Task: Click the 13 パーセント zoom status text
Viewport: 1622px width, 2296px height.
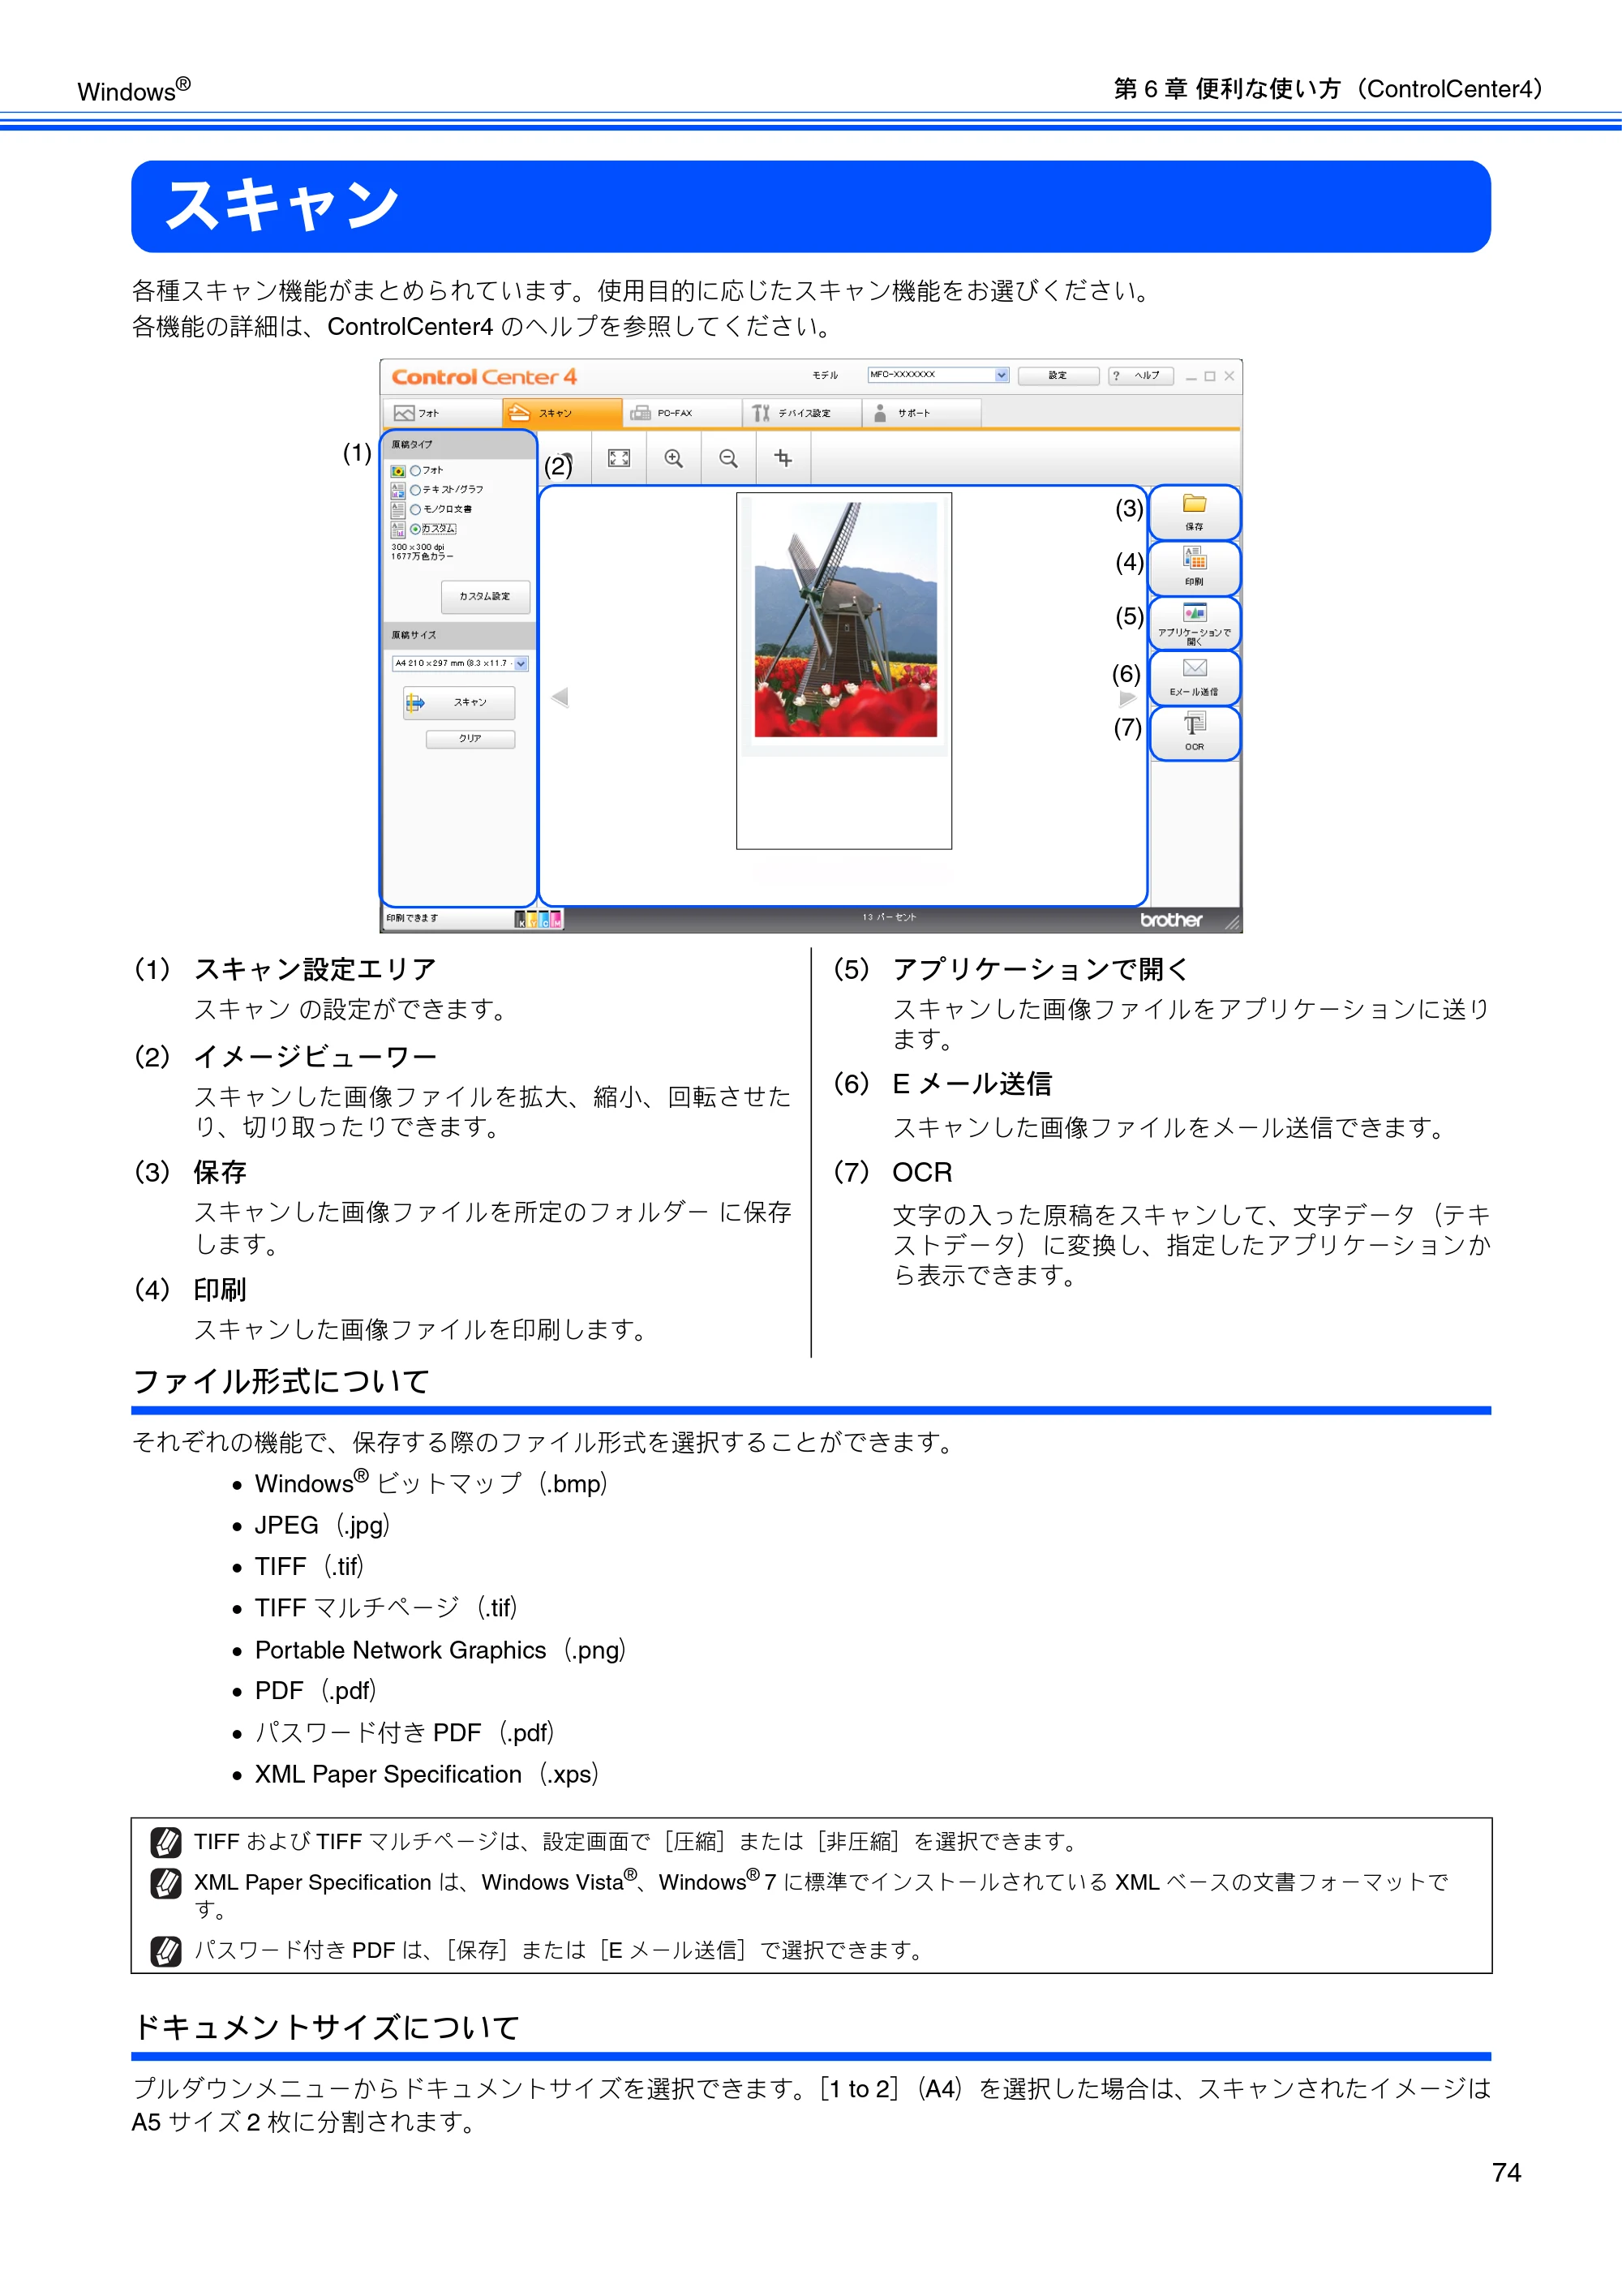Action: 889,918
